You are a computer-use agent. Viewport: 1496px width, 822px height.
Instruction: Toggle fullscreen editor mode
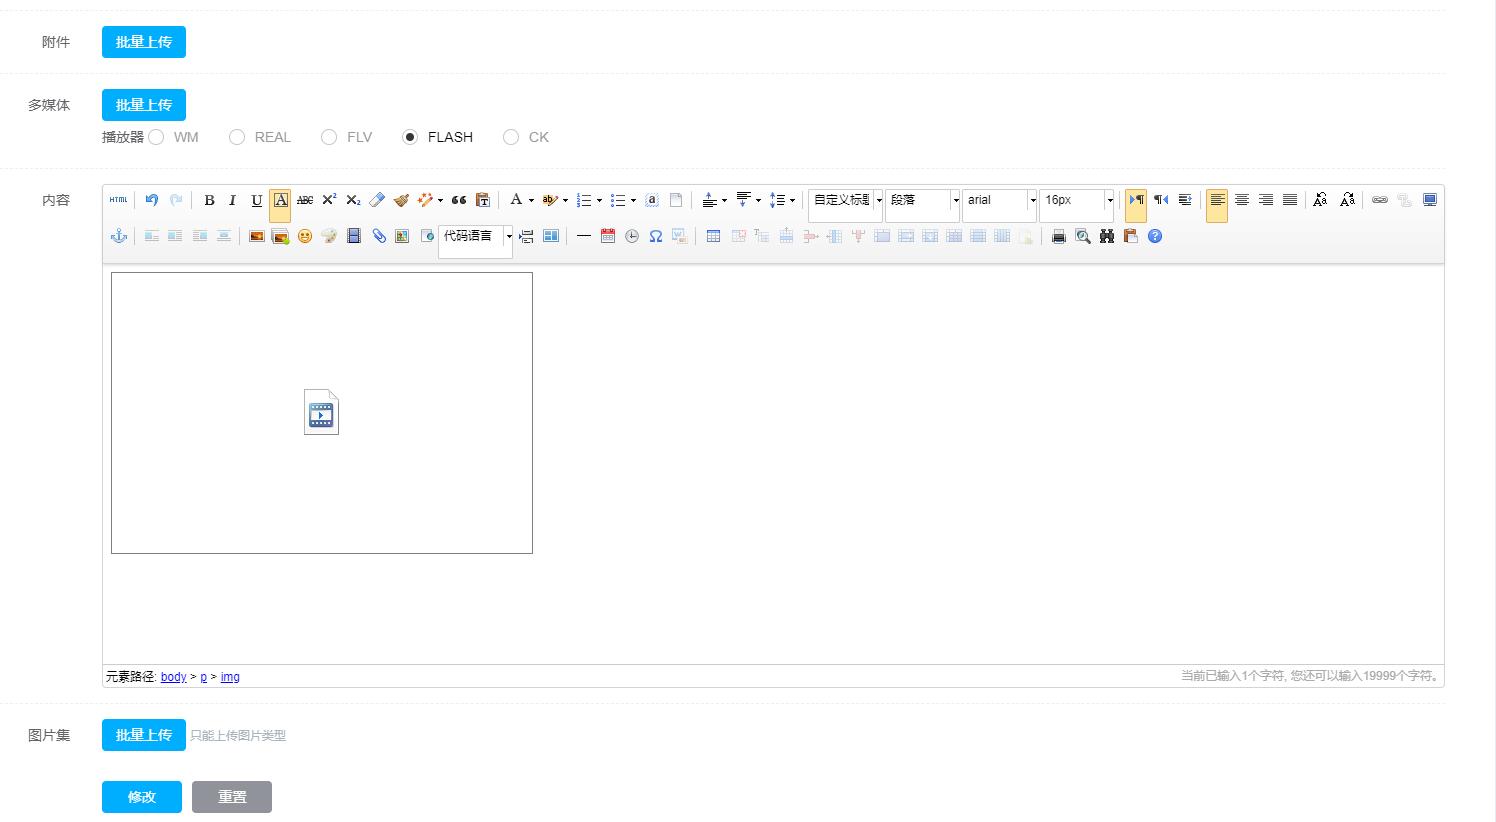point(1430,200)
